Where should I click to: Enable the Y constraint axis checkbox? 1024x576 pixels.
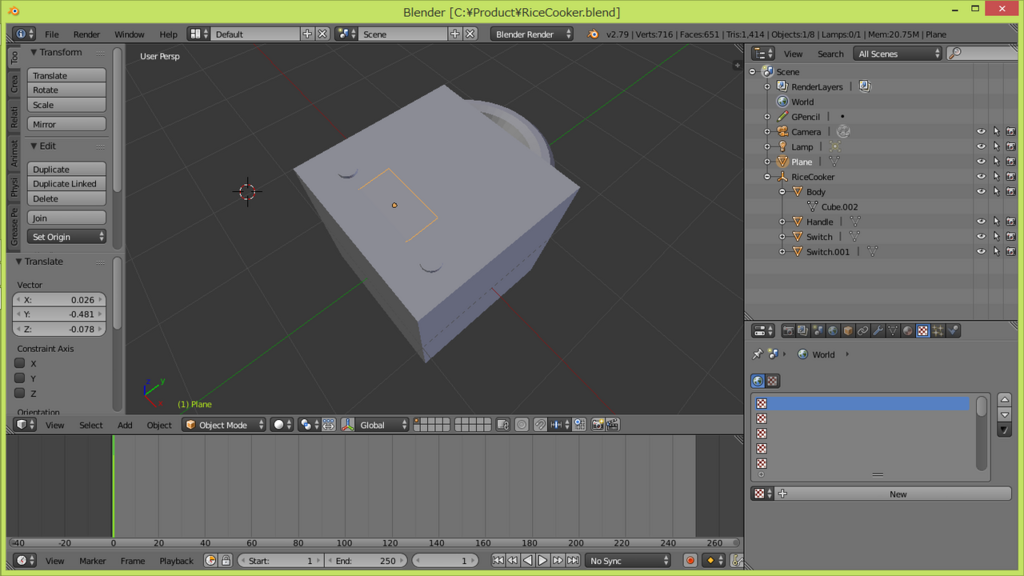[20, 378]
